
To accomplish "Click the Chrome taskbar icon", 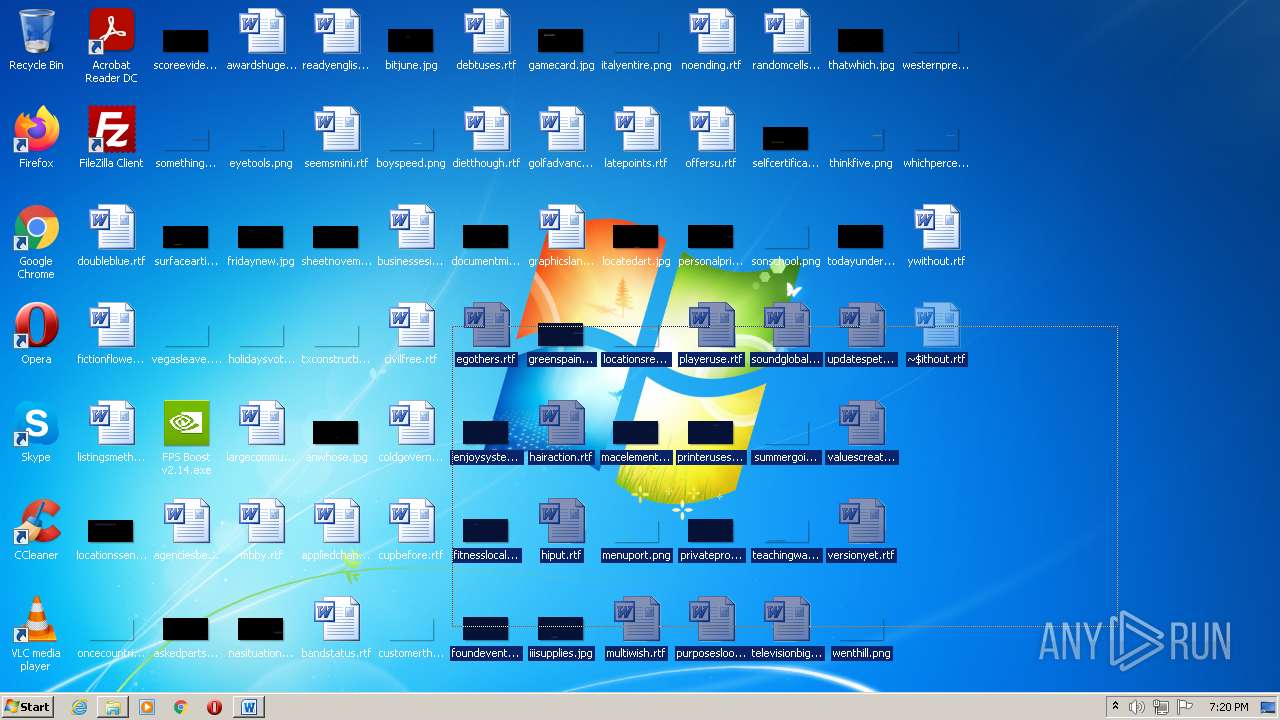I will tap(181, 707).
